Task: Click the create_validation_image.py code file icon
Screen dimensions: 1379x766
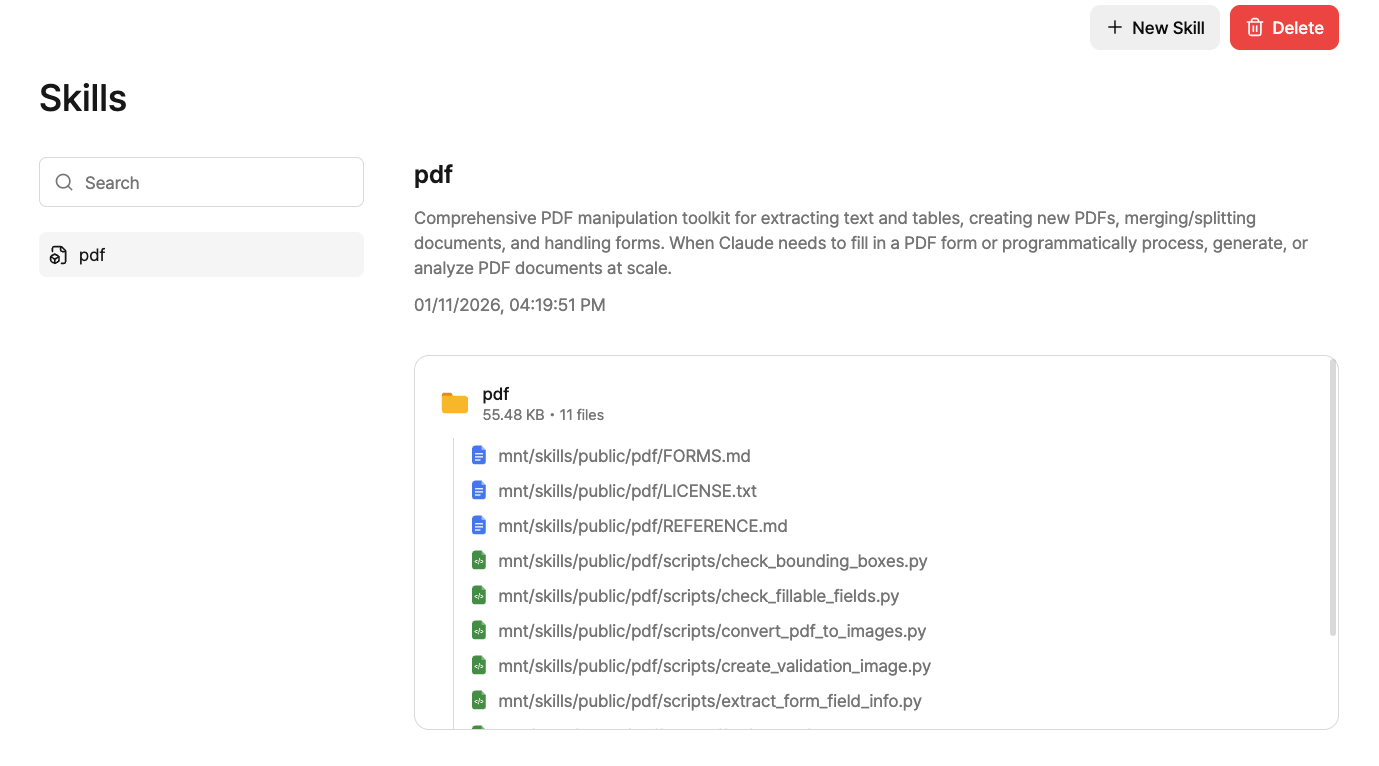Action: coord(479,666)
